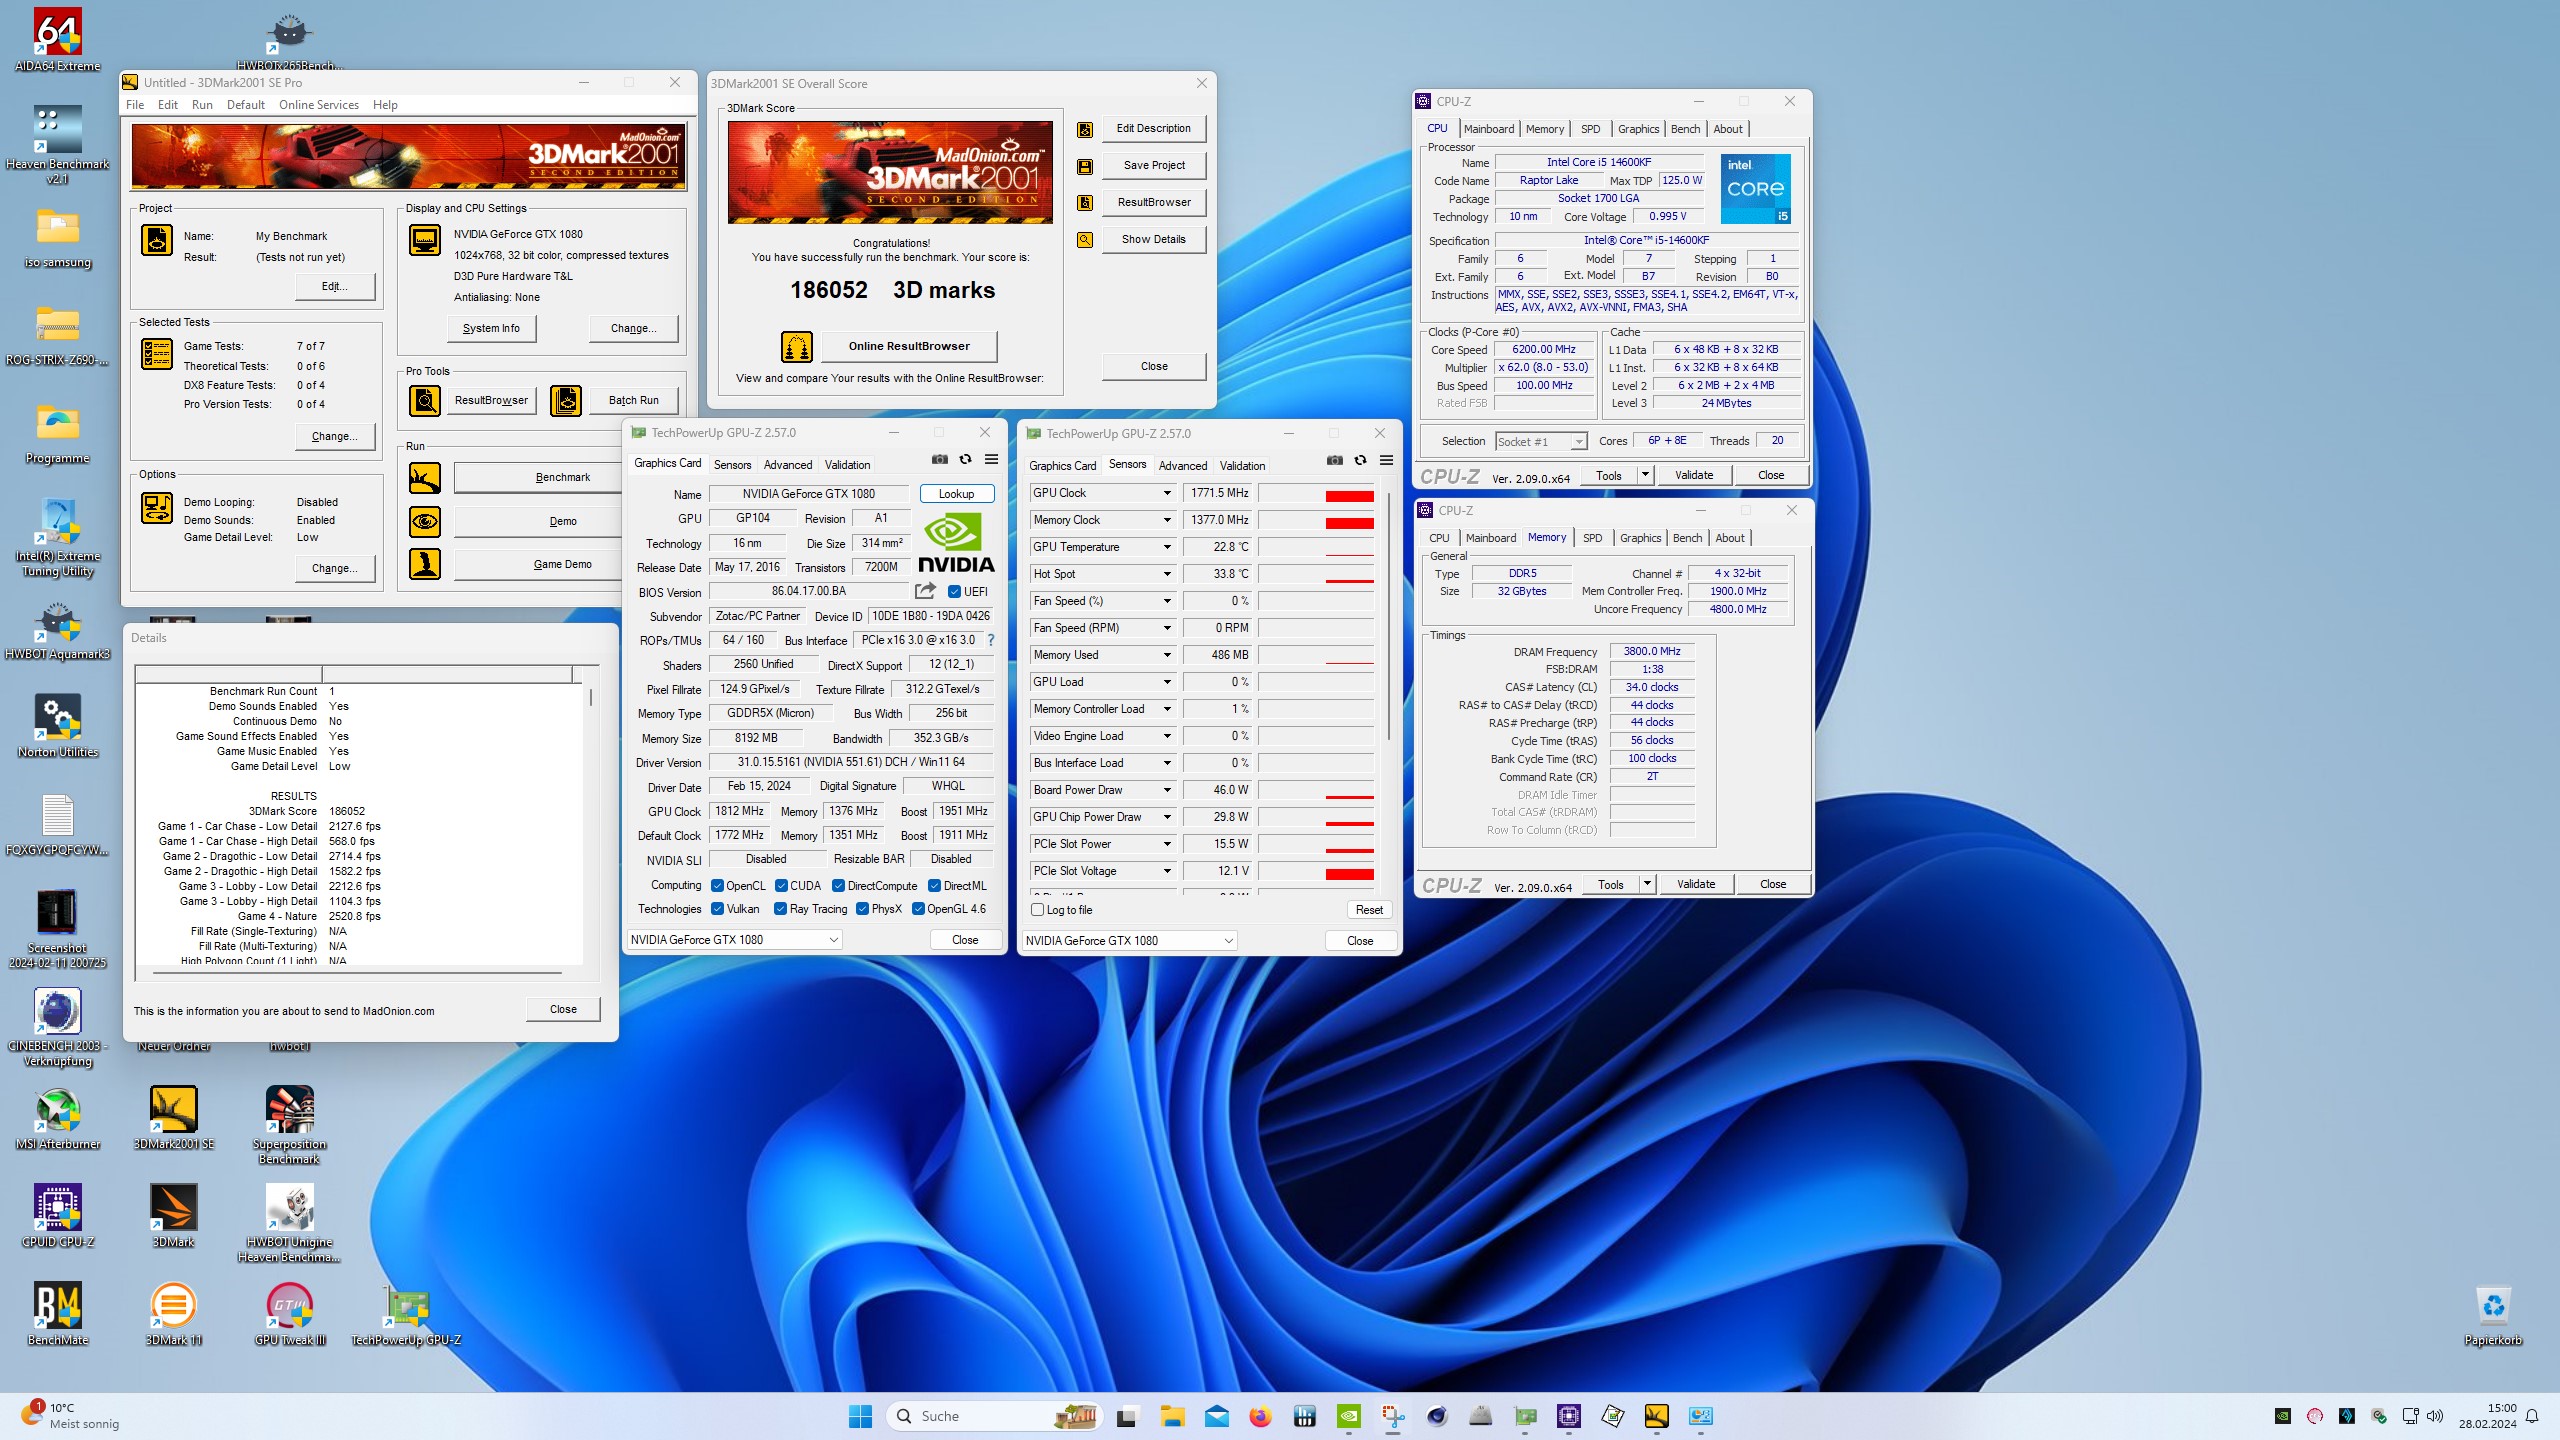
Task: Click the GPU-Z screenshot camera icon in Graphics Card window
Action: (x=939, y=460)
